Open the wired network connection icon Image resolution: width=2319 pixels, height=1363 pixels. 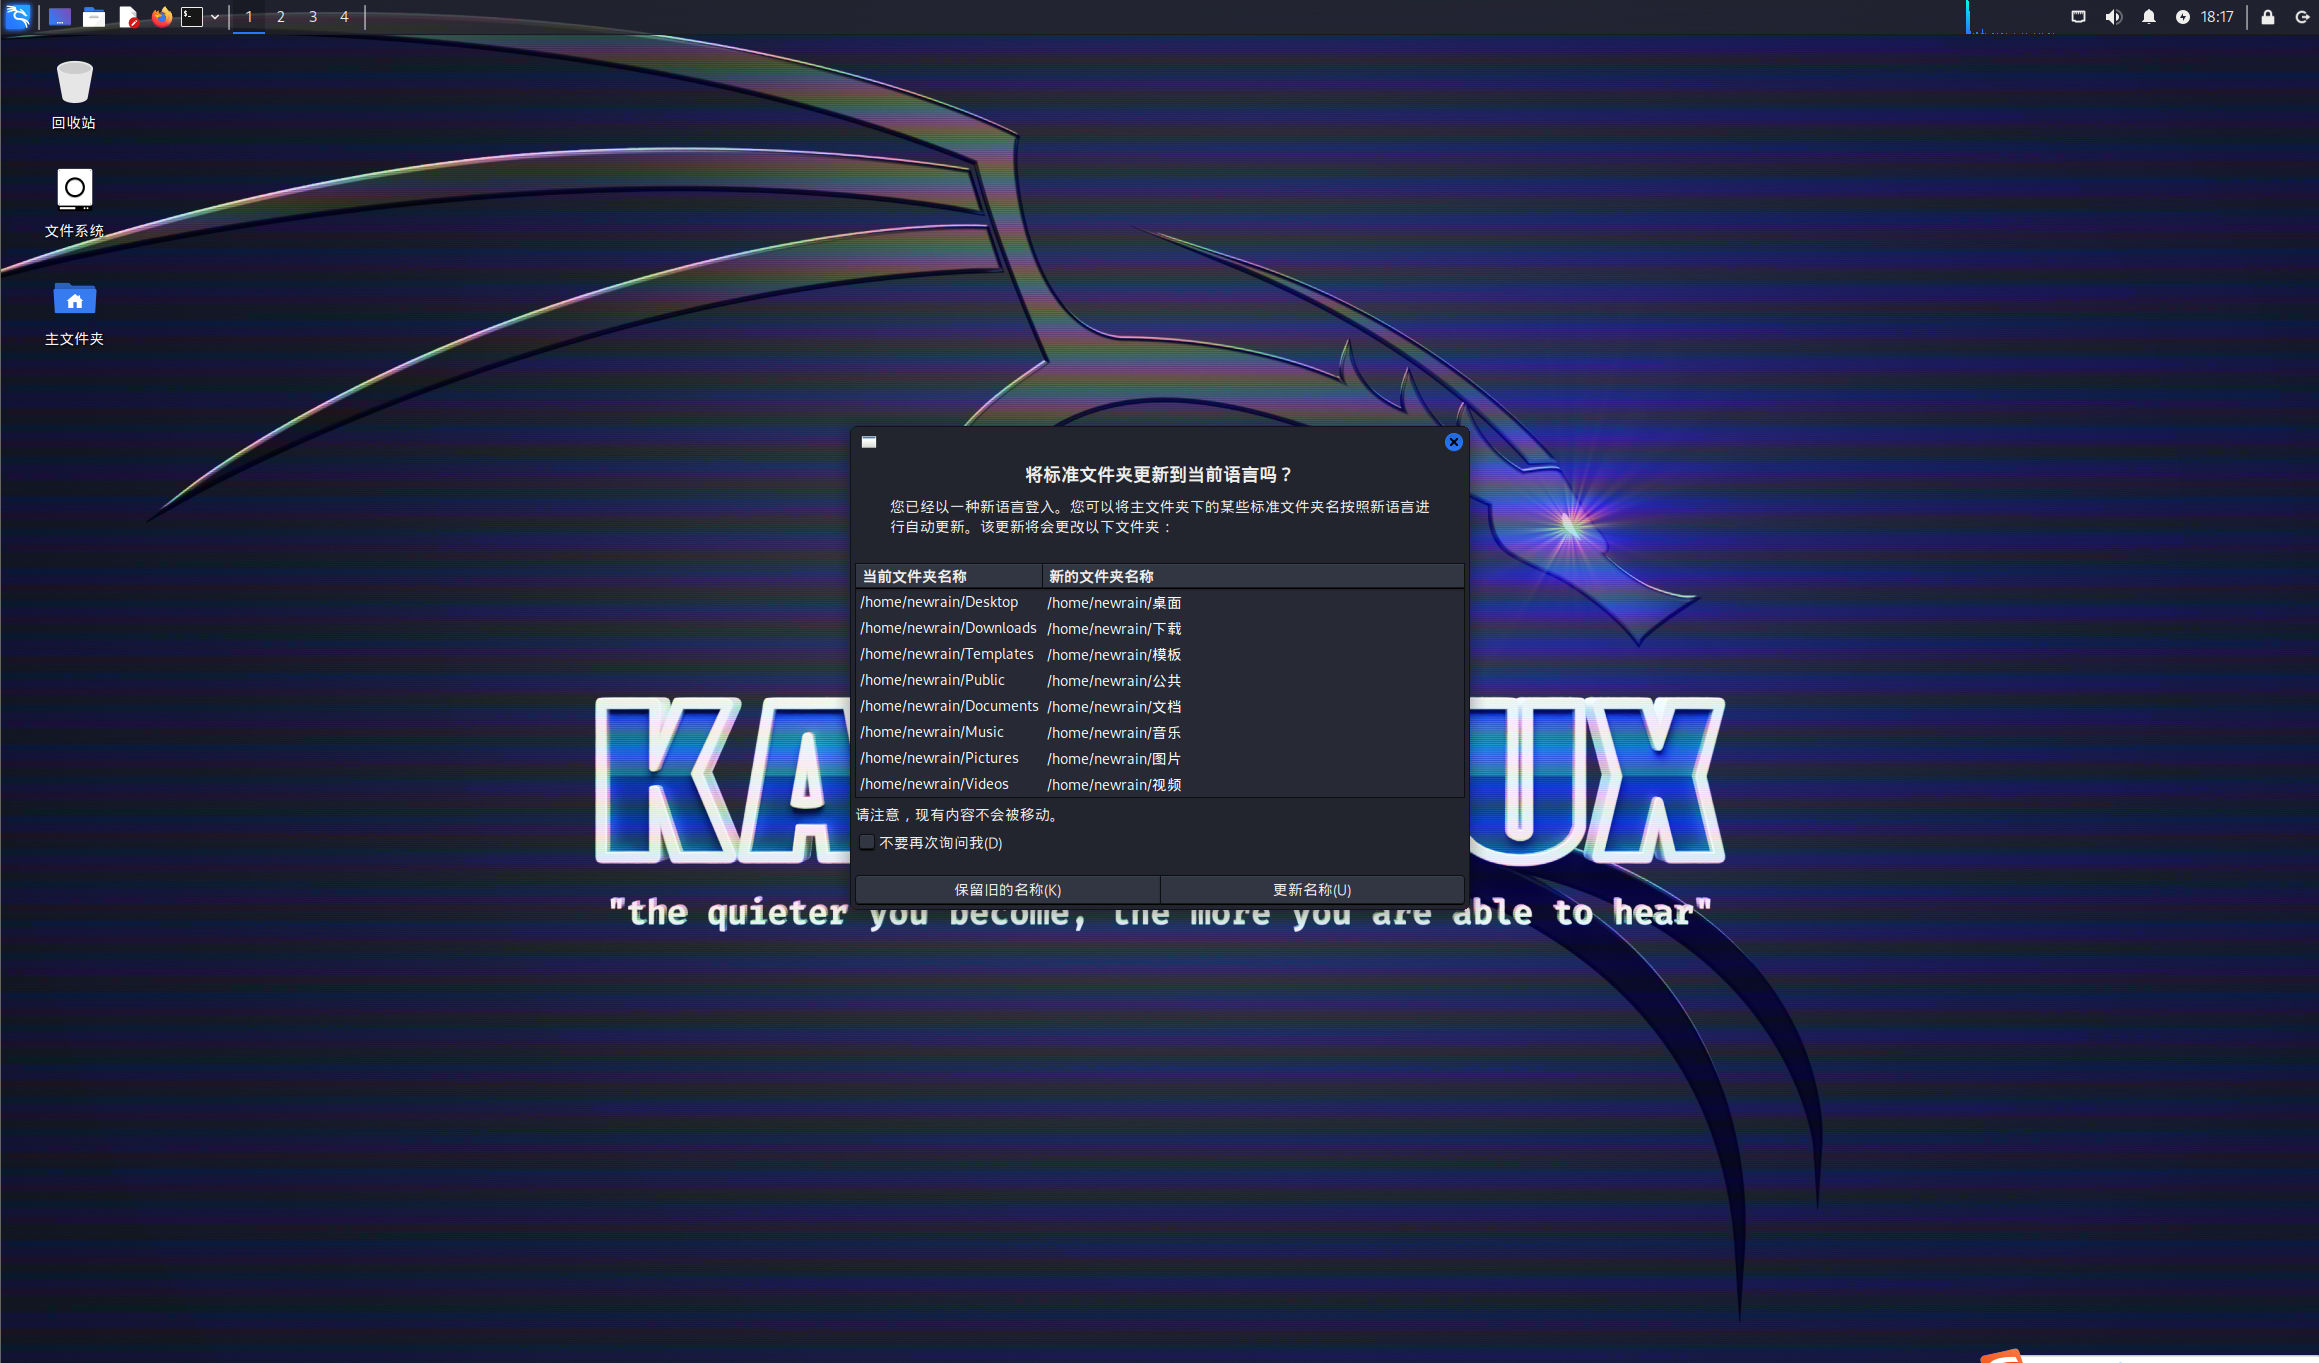click(2079, 17)
